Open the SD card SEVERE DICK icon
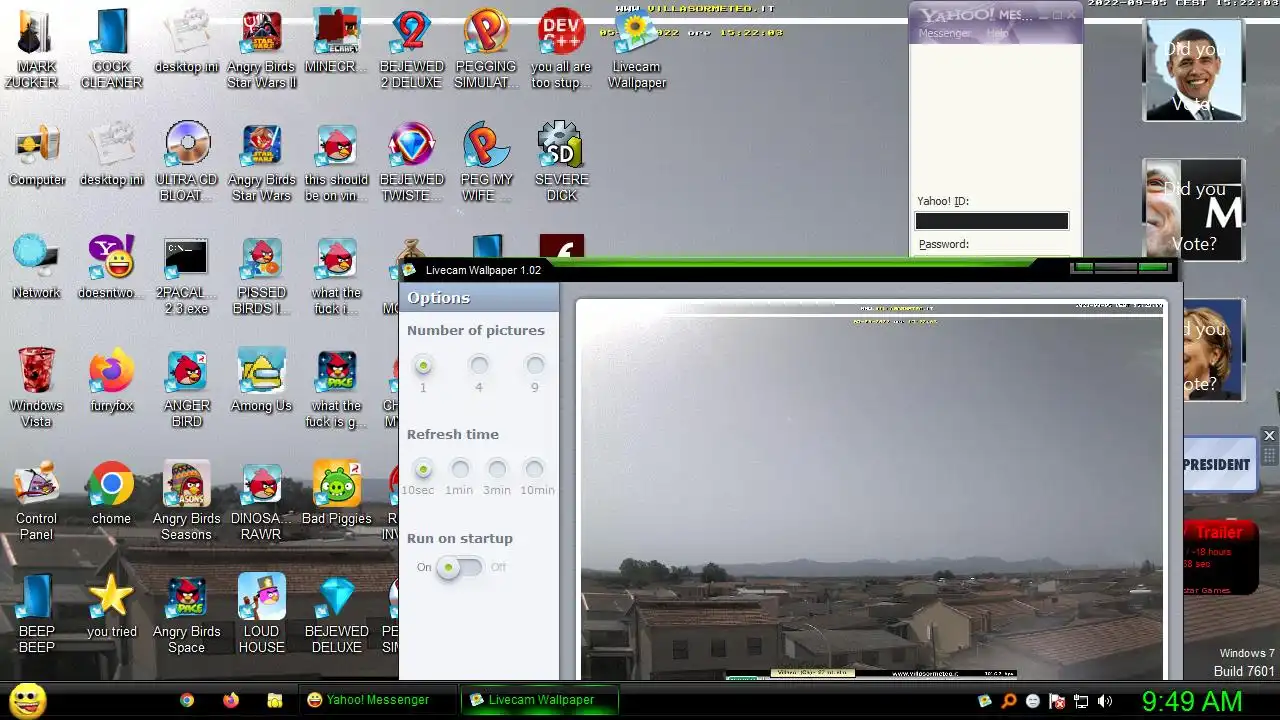 (x=561, y=161)
